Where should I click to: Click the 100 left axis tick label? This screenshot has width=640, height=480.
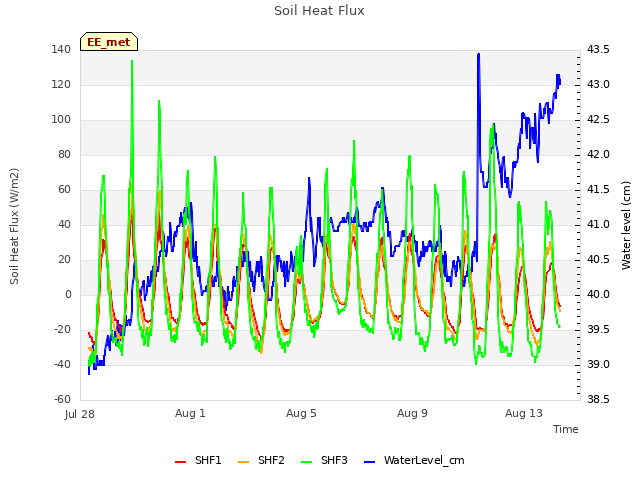pos(61,120)
